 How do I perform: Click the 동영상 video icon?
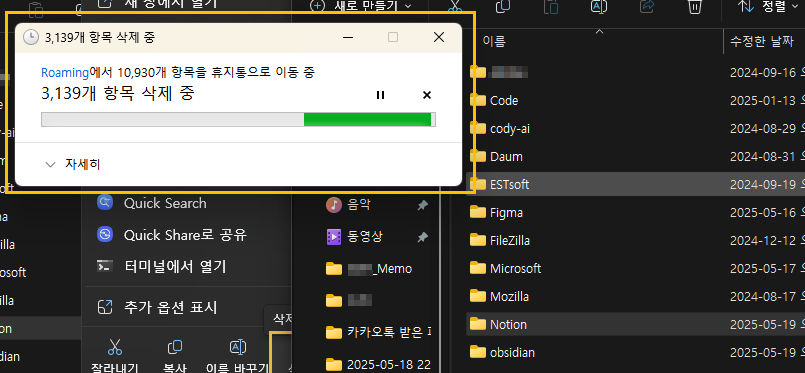[x=334, y=237]
